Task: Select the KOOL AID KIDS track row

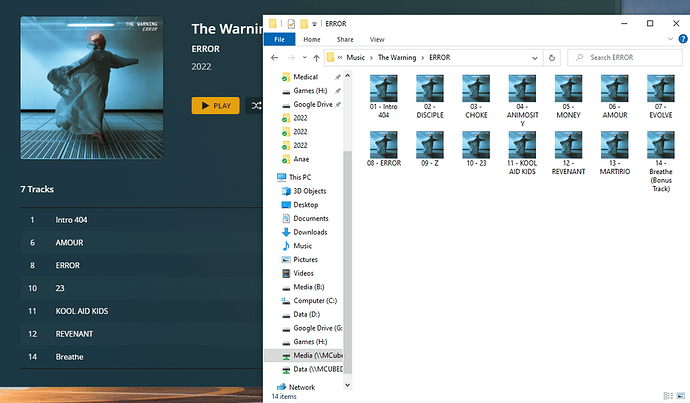Action: 141,311
